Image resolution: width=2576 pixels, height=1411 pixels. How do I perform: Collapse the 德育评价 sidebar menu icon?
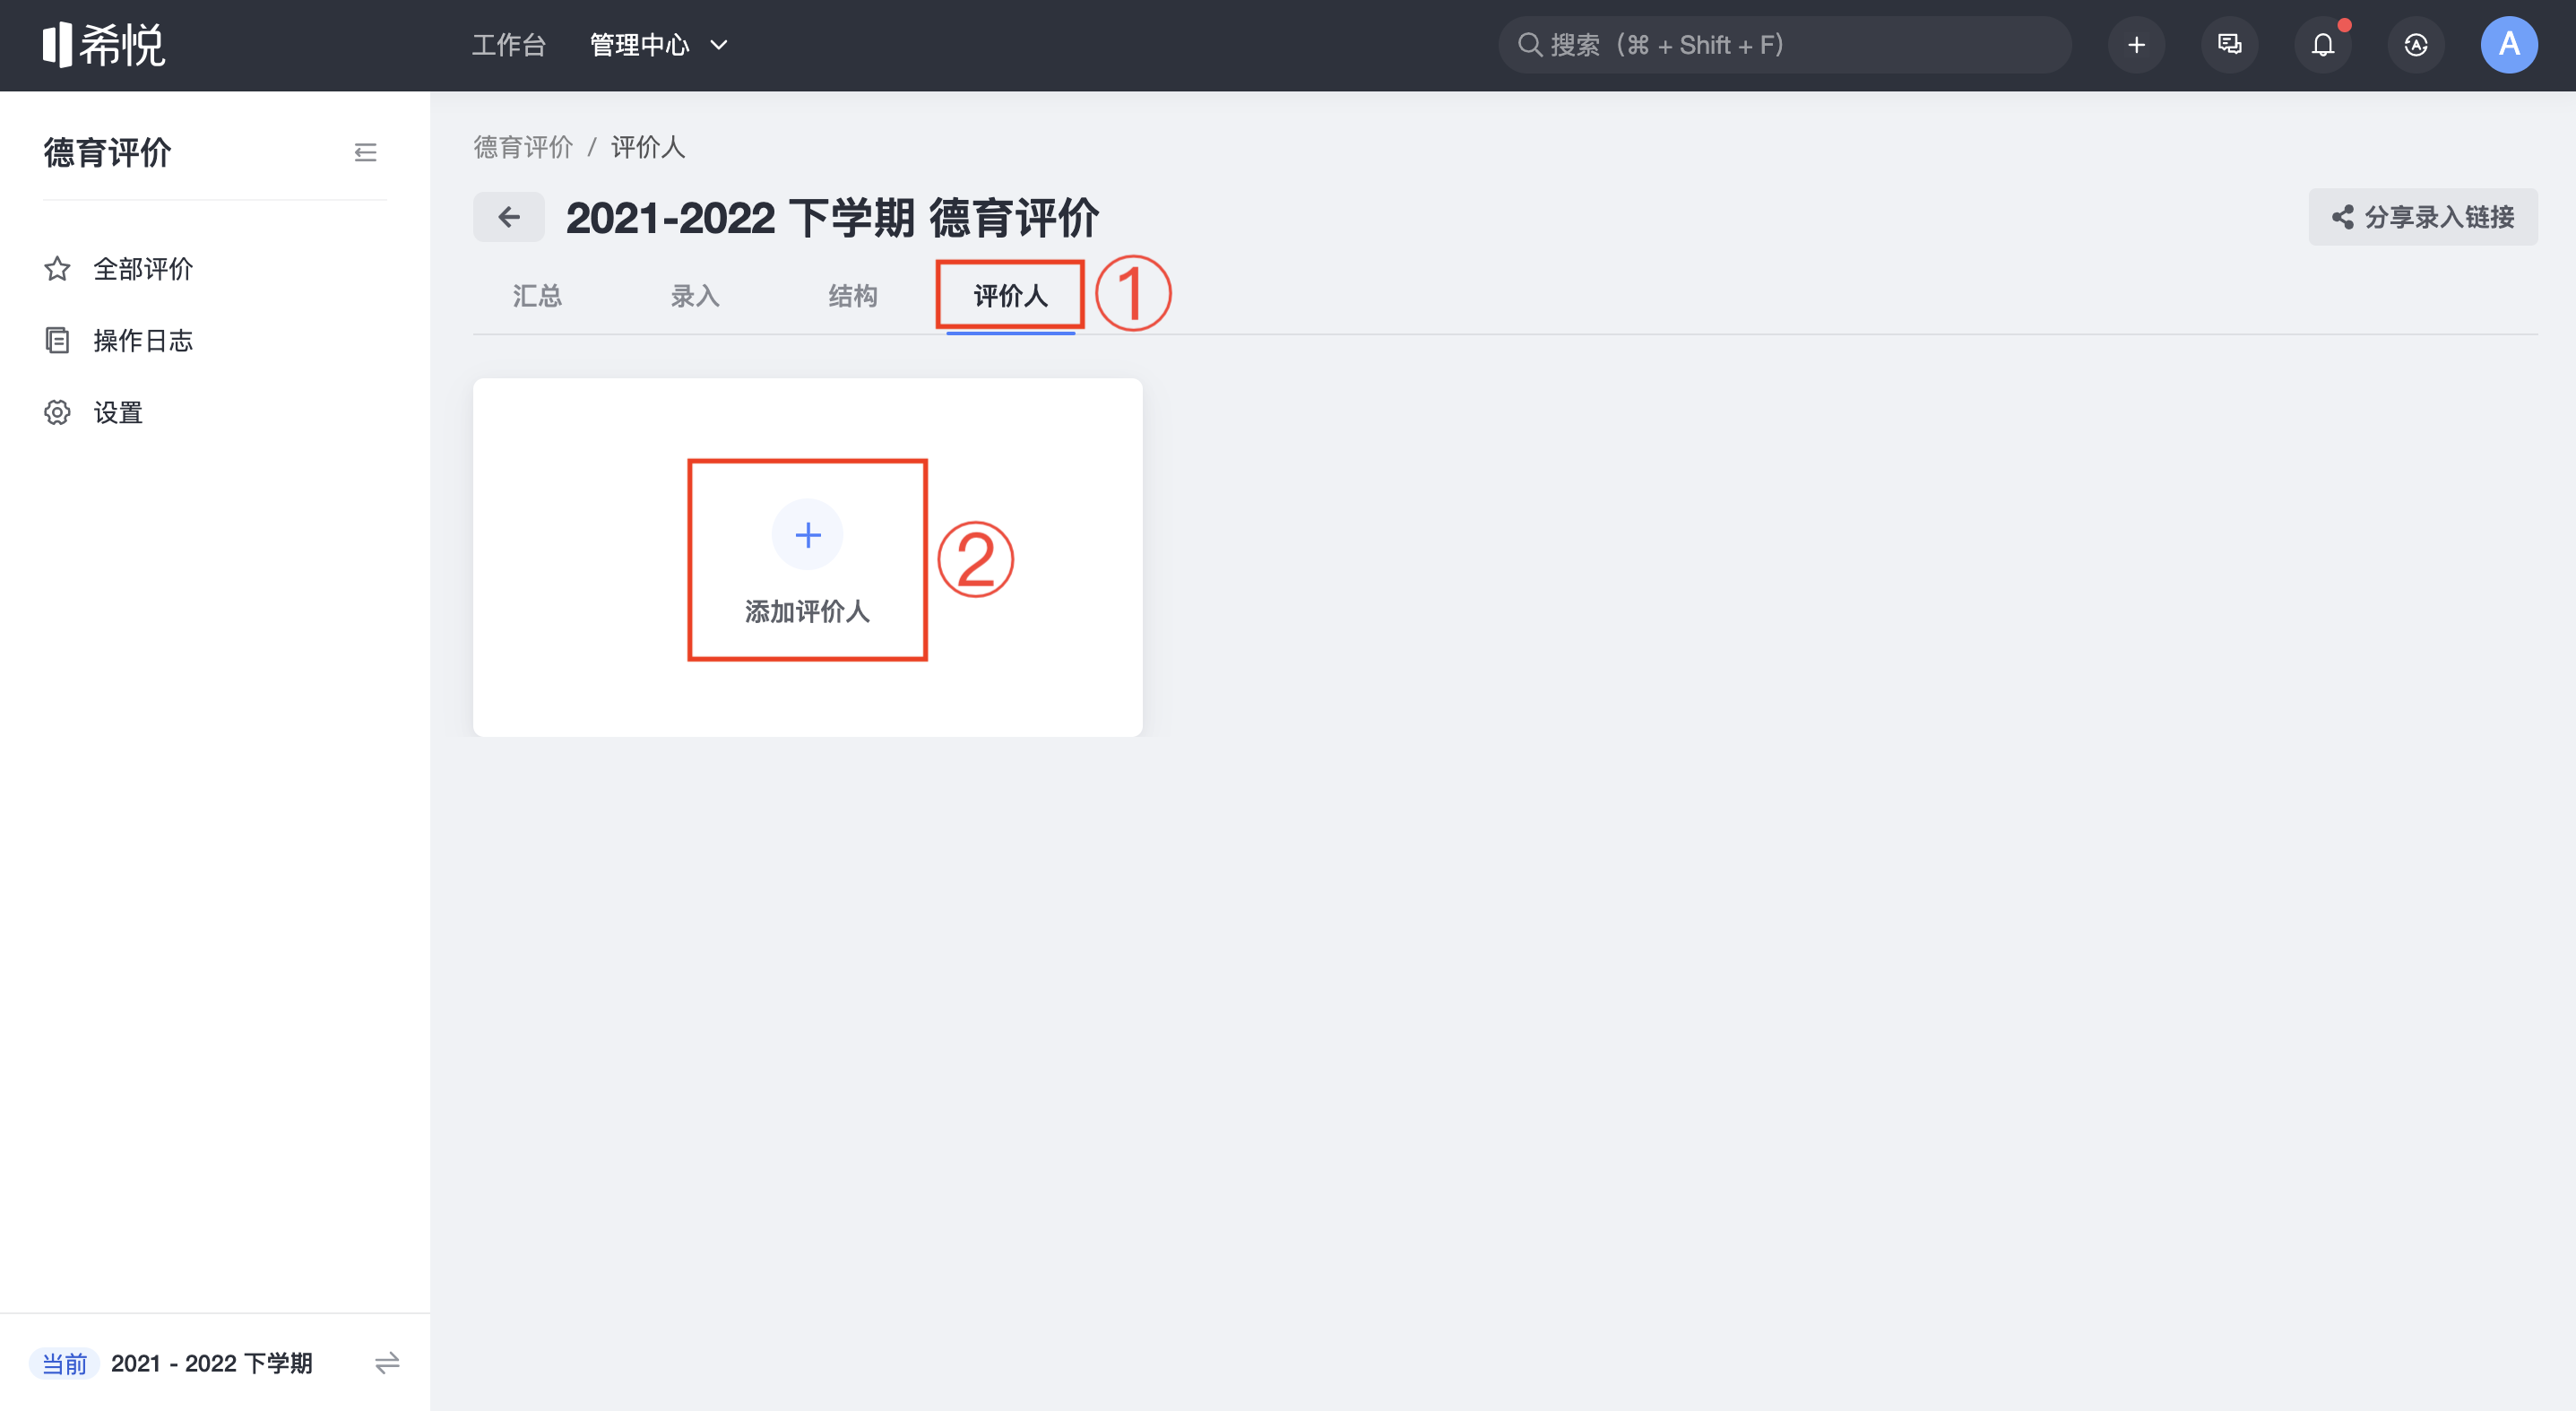365,152
